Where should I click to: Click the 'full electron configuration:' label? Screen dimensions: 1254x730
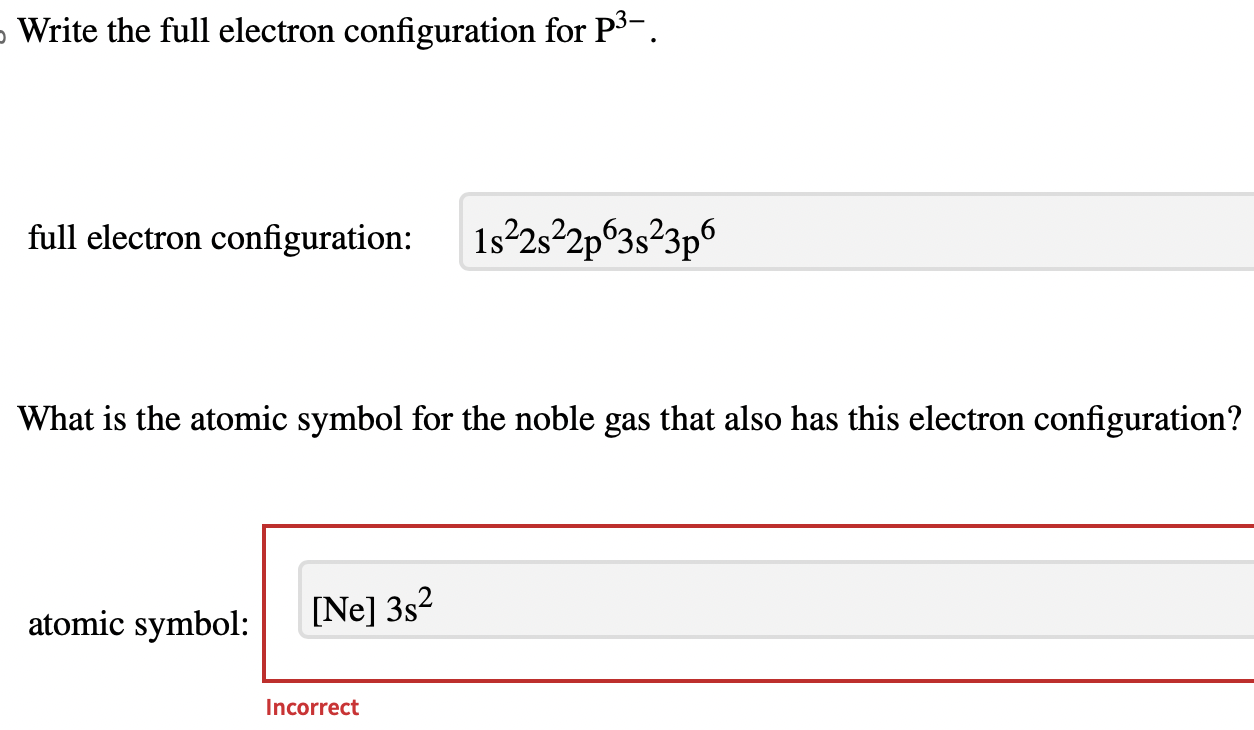pyautogui.click(x=222, y=238)
